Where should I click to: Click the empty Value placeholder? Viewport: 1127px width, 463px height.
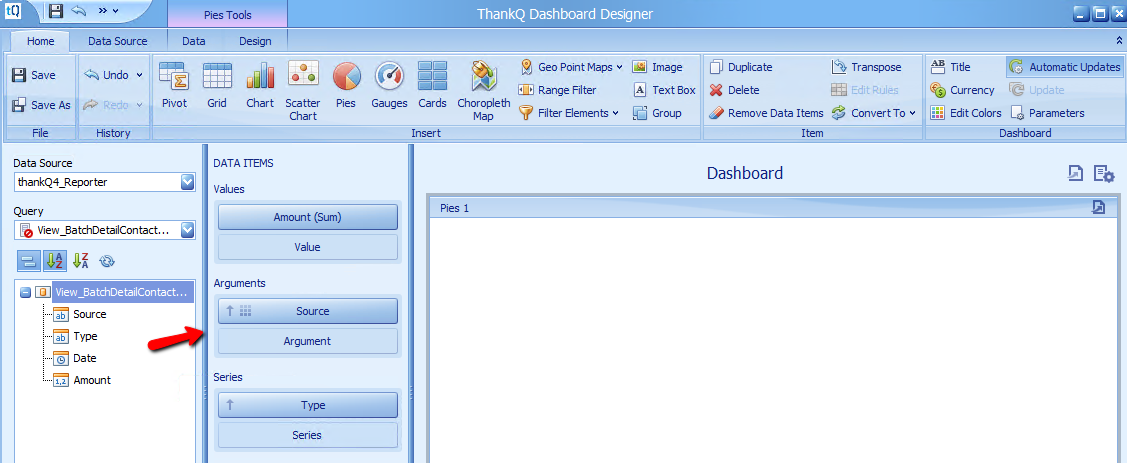click(x=308, y=247)
